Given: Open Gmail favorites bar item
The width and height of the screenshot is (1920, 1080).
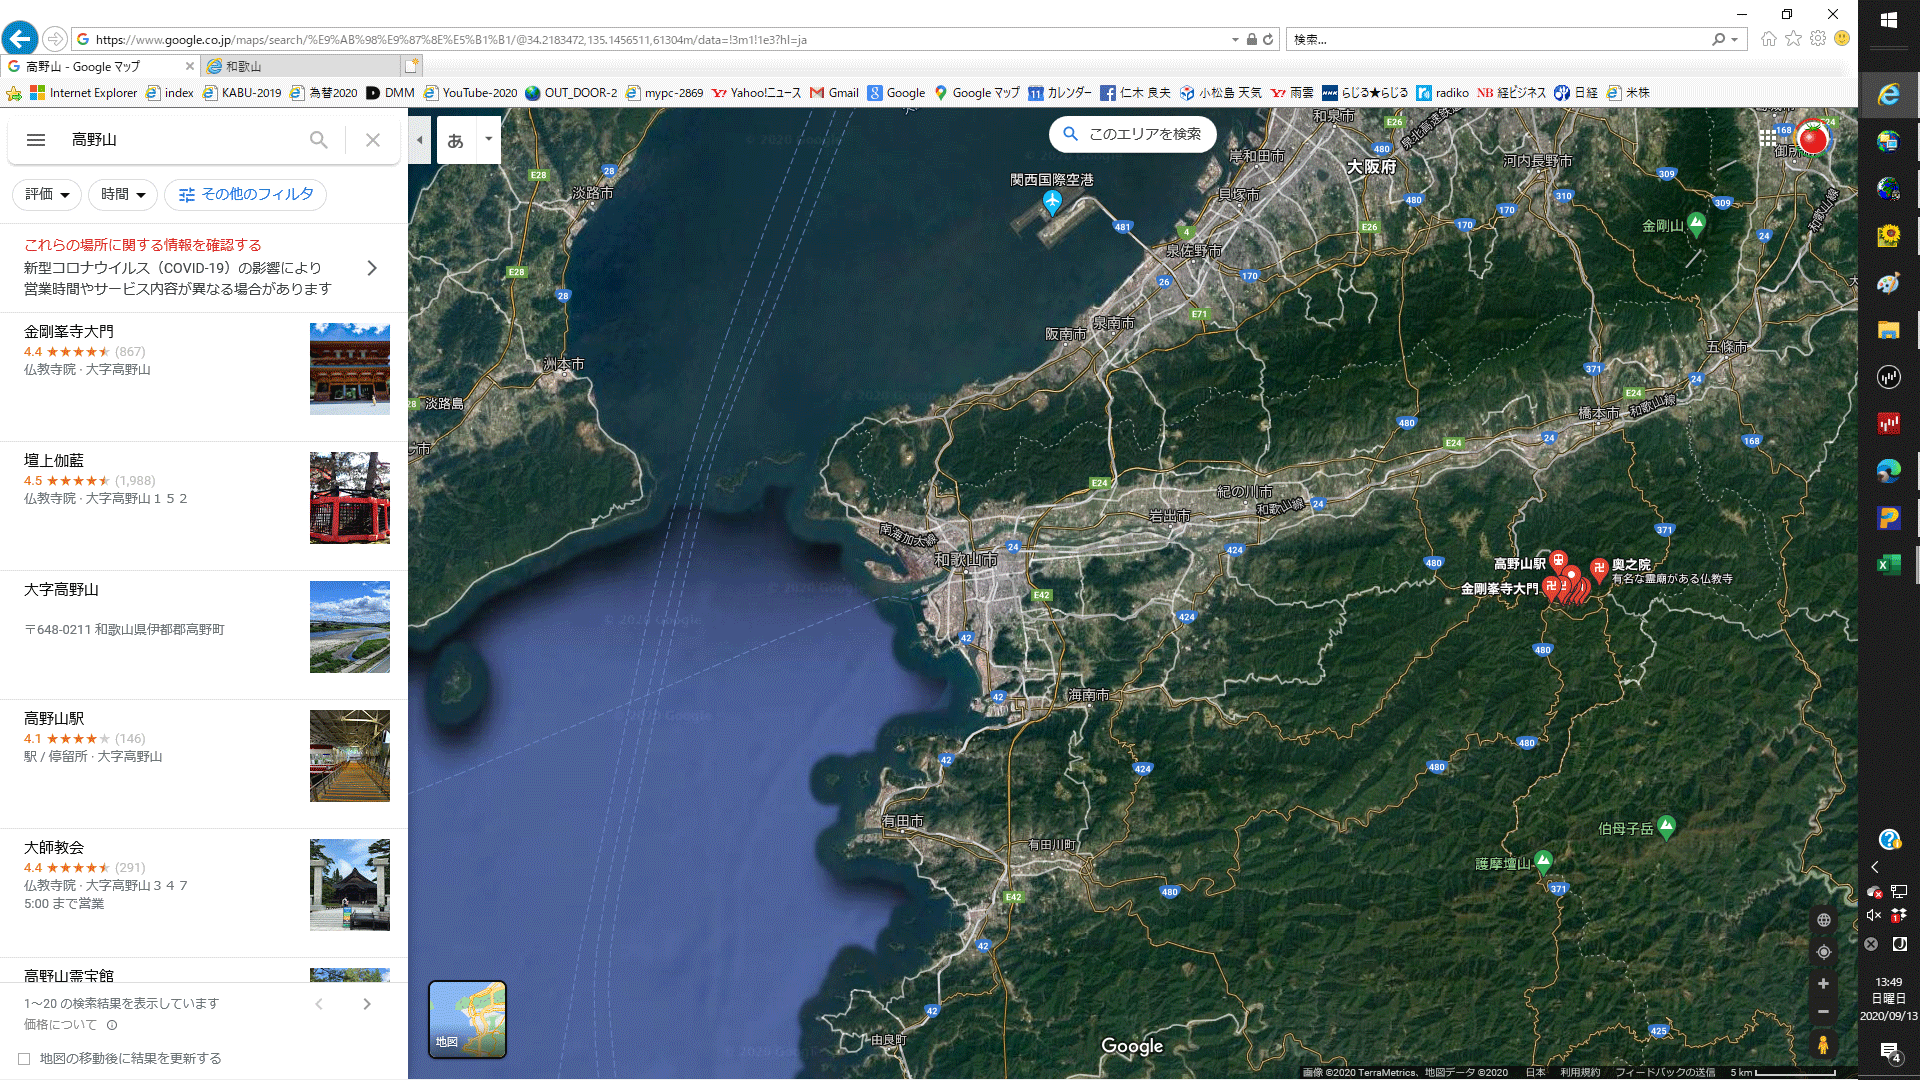Looking at the screenshot, I should (834, 93).
